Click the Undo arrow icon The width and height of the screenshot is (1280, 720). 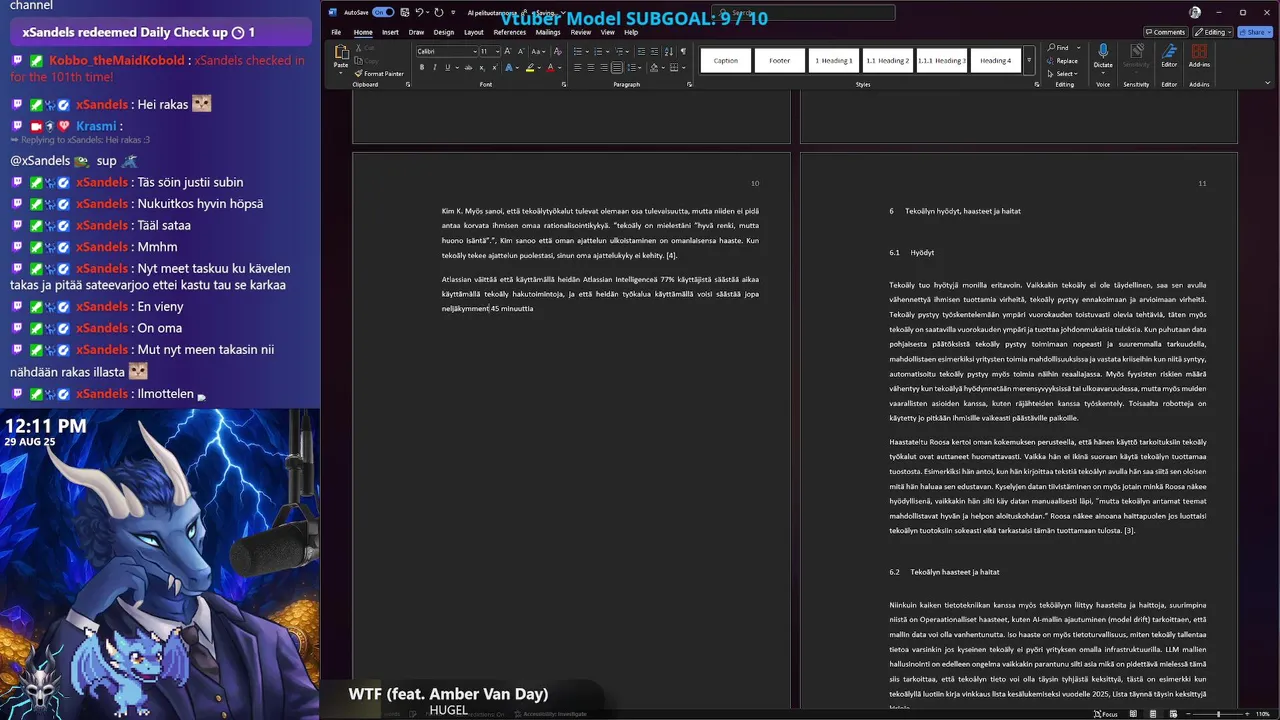coord(419,12)
